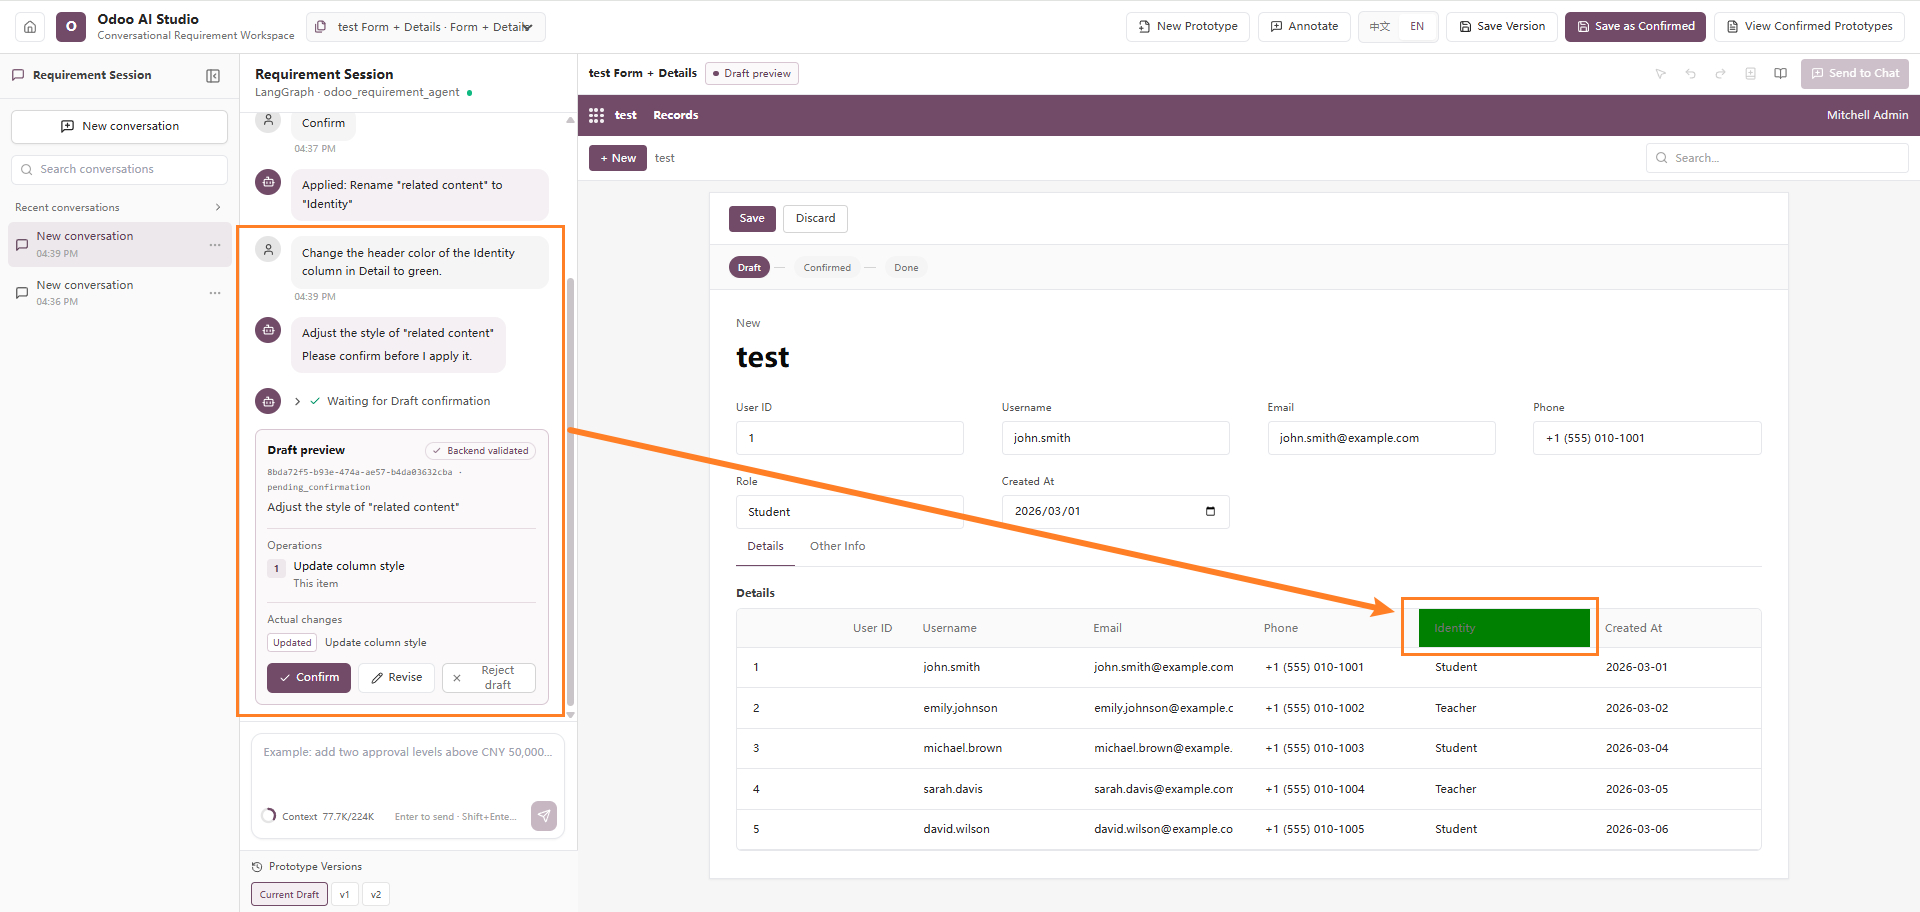Click the Odoo AI Studio logo
This screenshot has width=1920, height=912.
coord(71,27)
